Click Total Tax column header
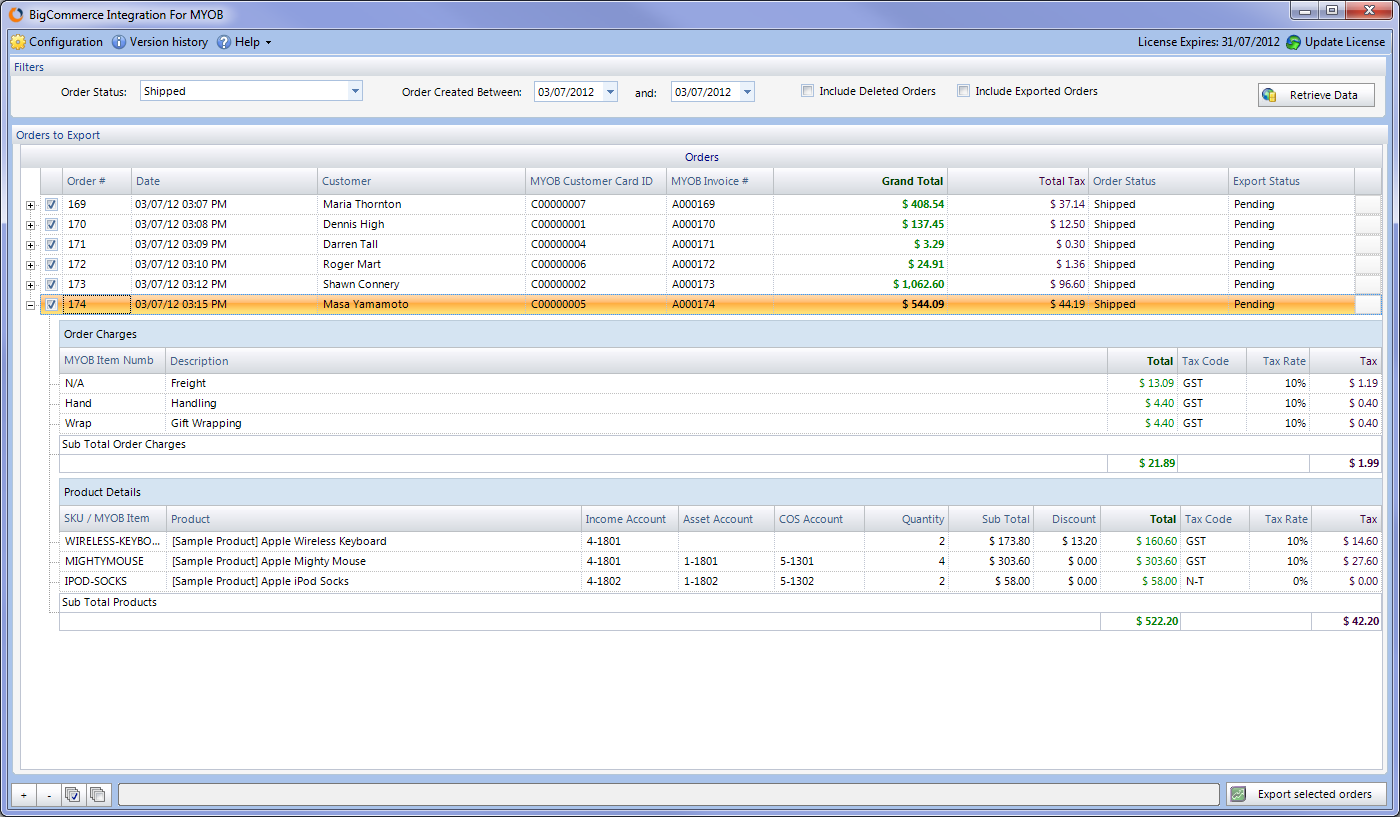The image size is (1400, 817). point(1018,181)
